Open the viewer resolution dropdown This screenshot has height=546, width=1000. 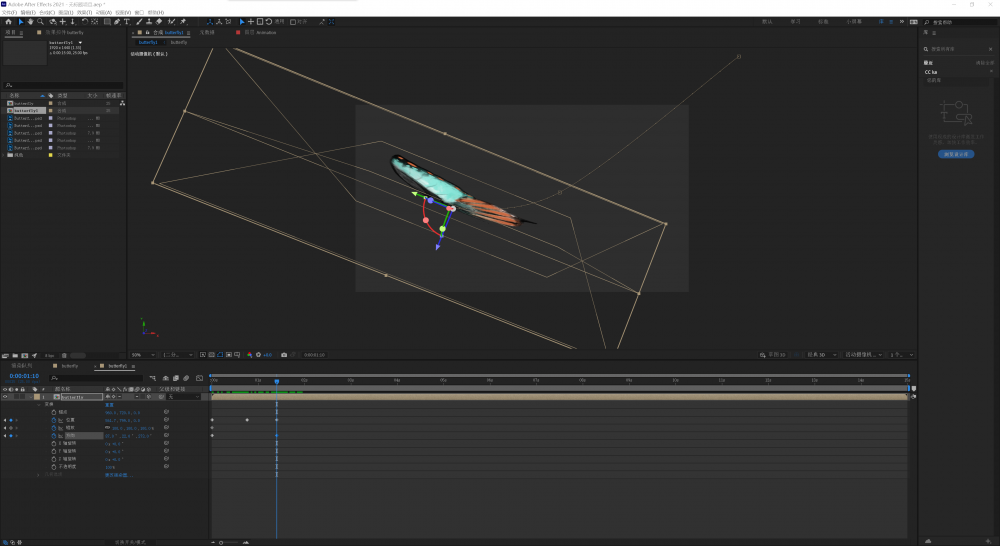178,355
